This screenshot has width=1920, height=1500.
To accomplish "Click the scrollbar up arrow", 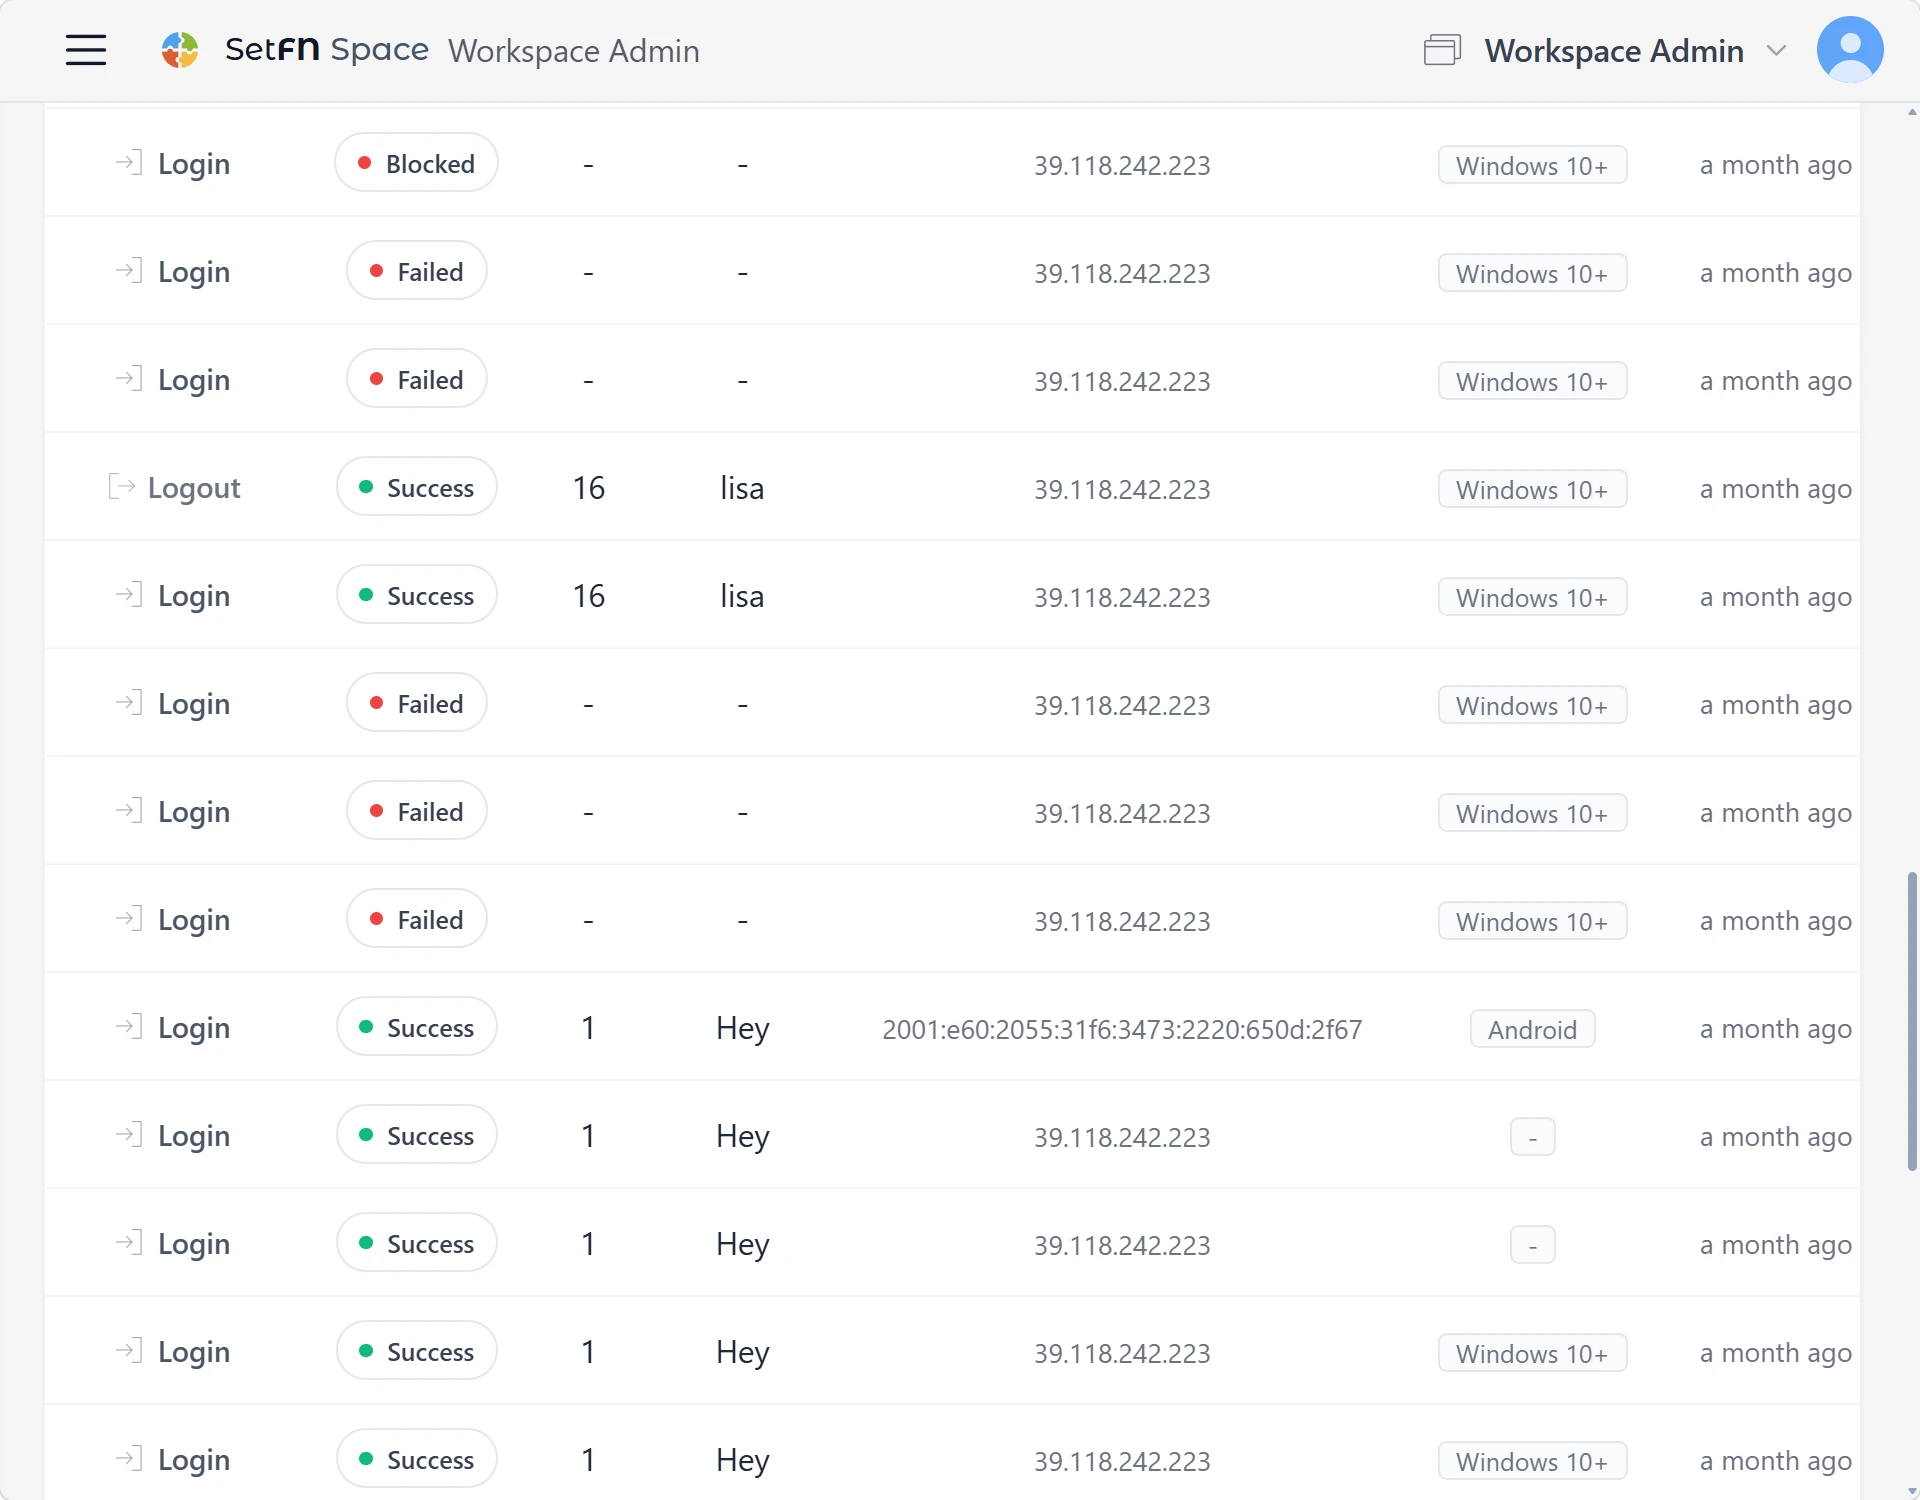I will [1911, 112].
